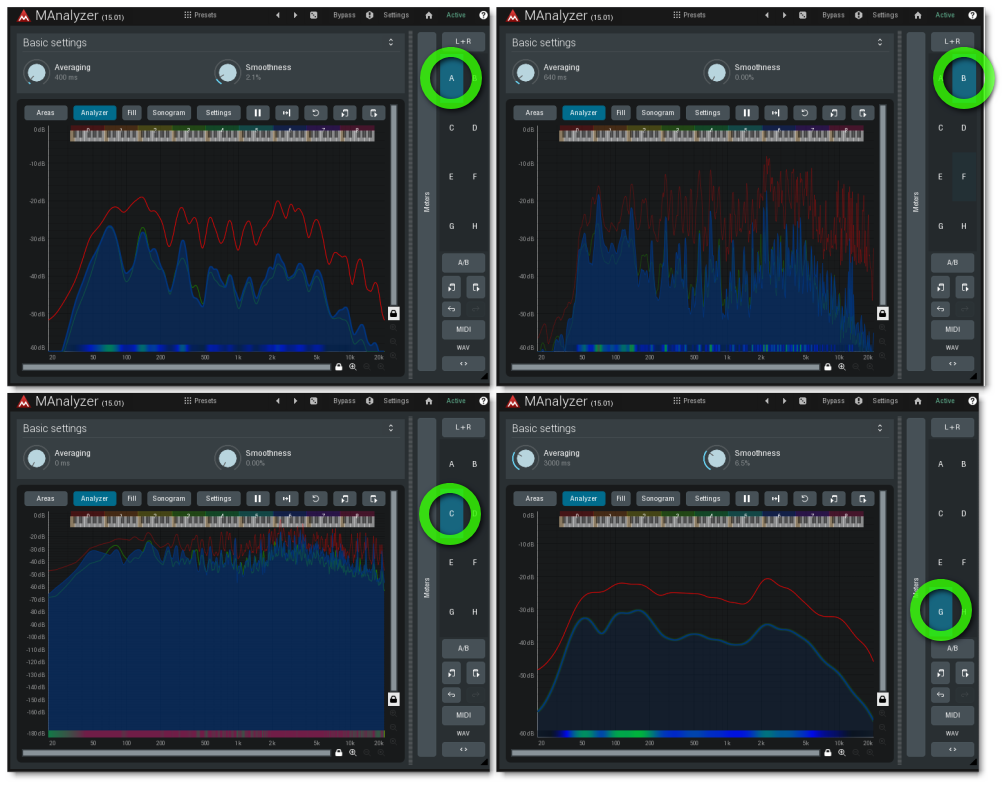
Task: Click MIDI button in top-right window
Action: (952, 330)
